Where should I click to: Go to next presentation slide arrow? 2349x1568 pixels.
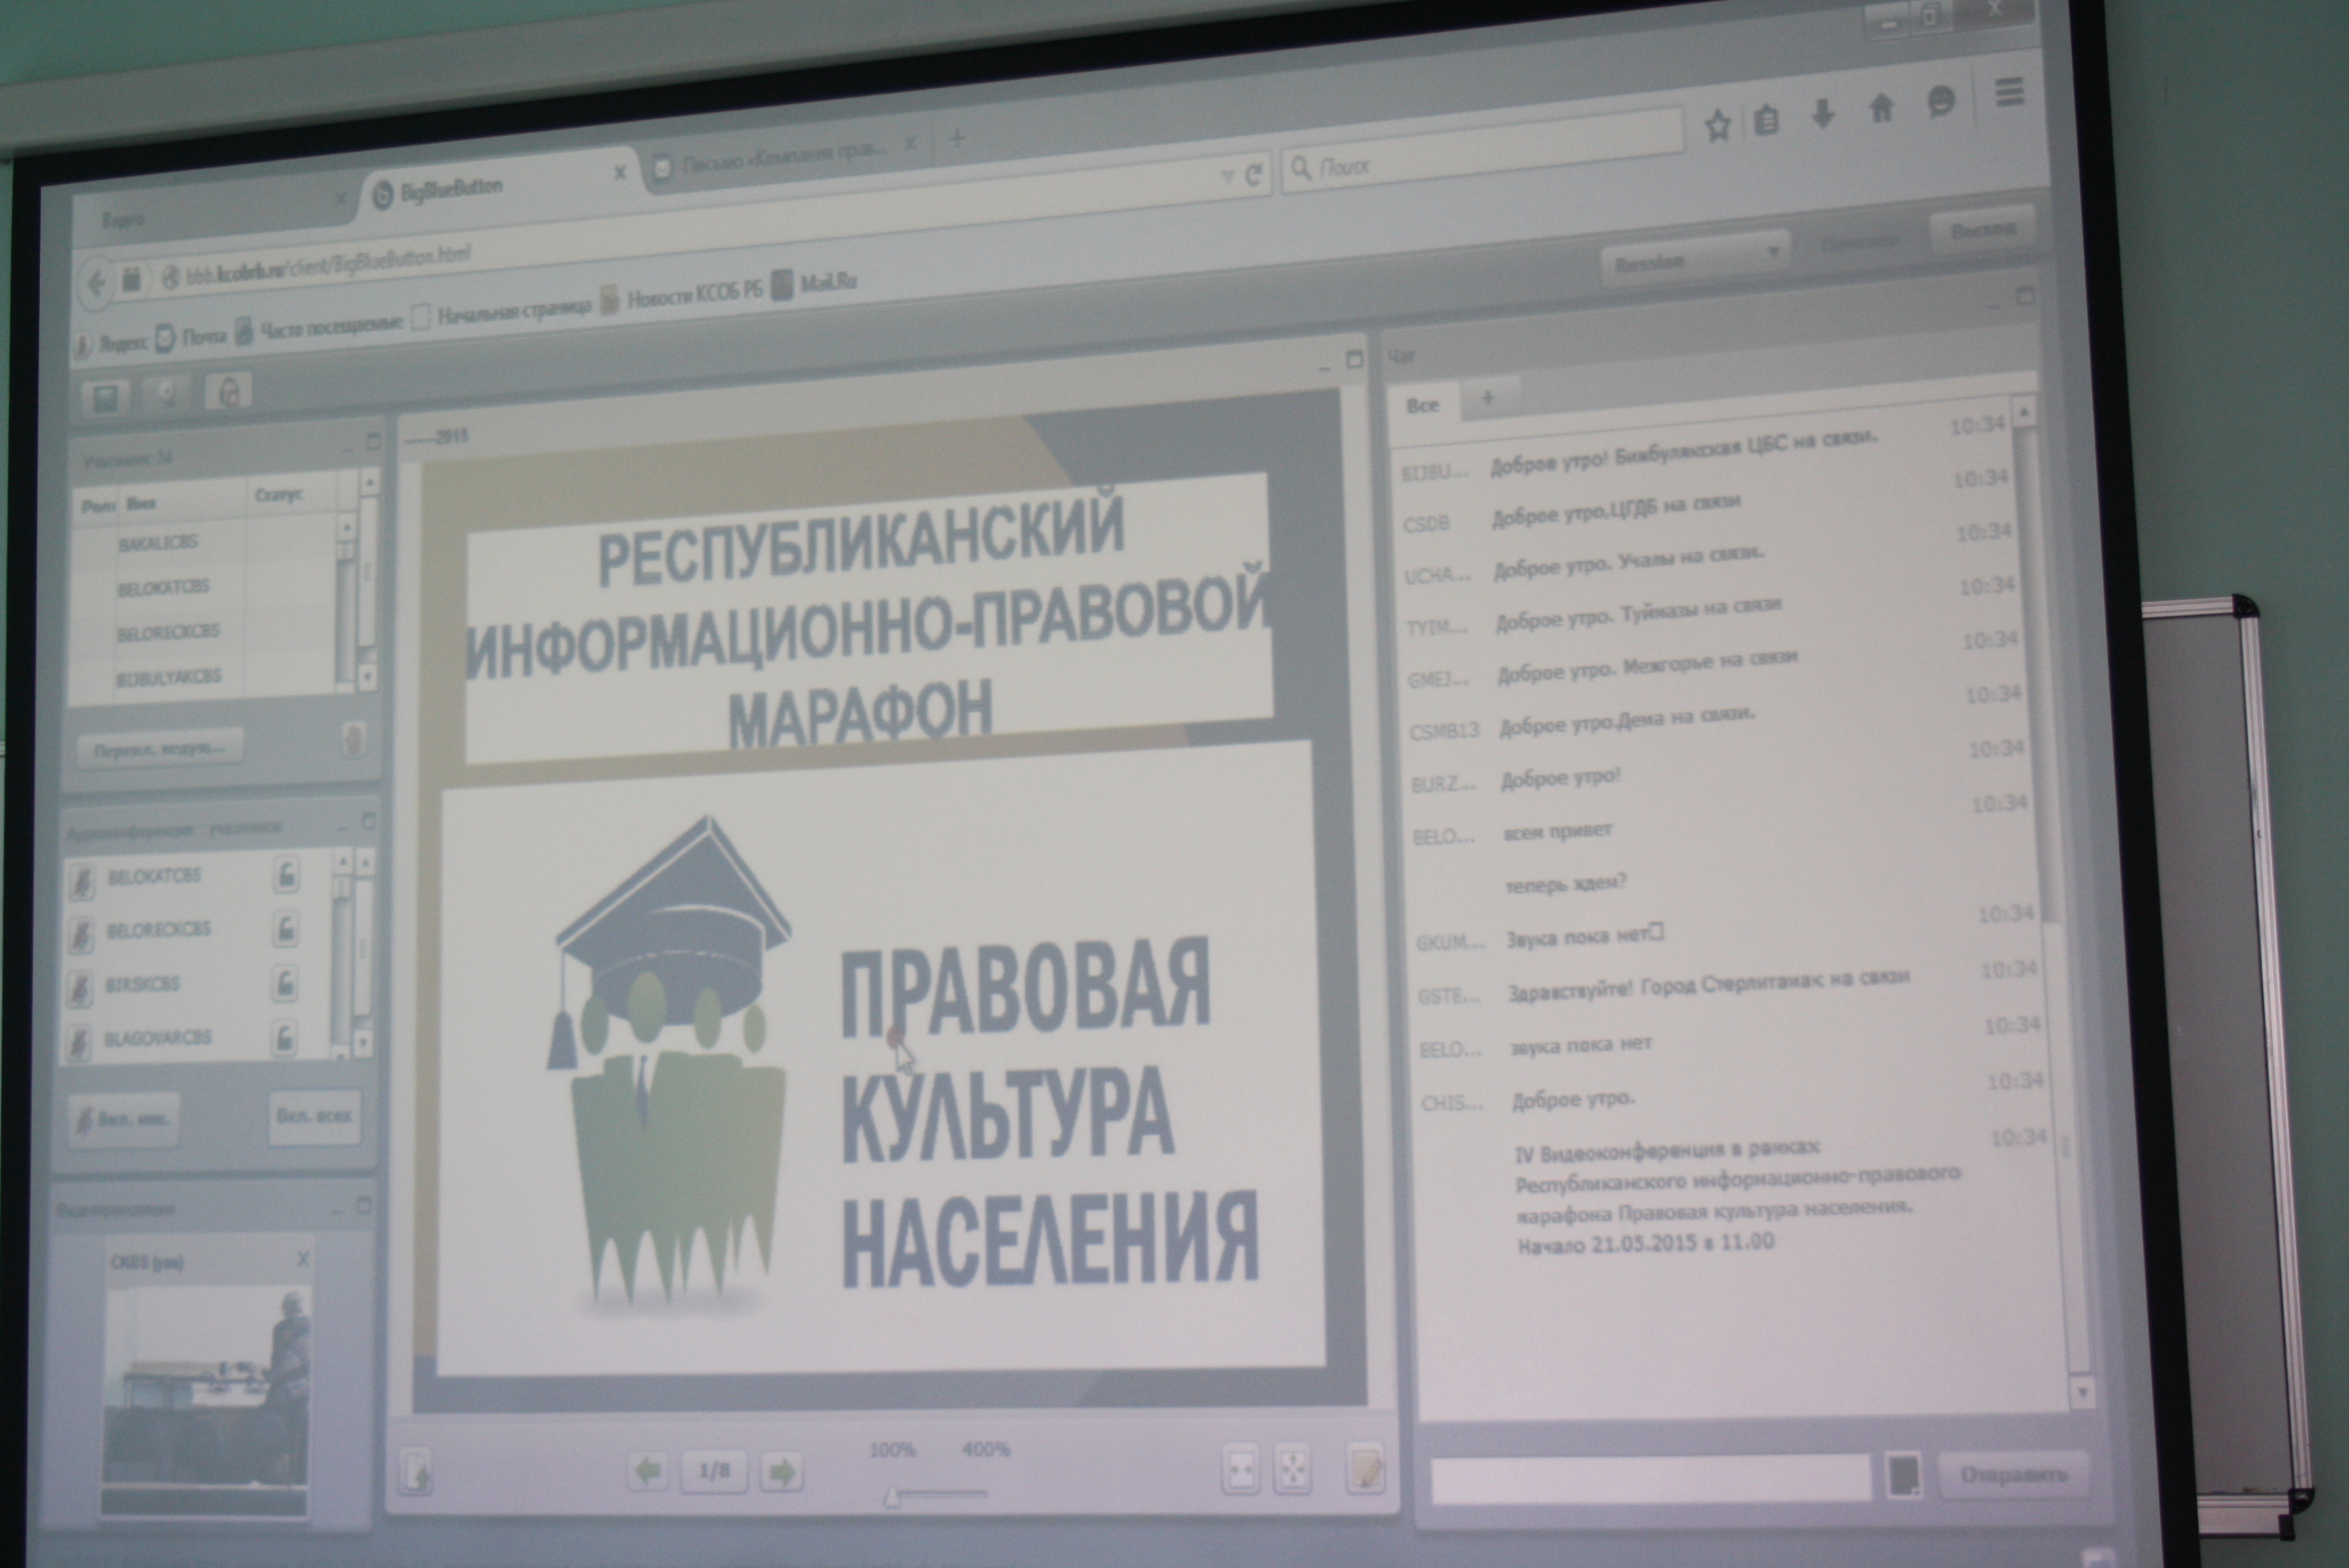(781, 1471)
